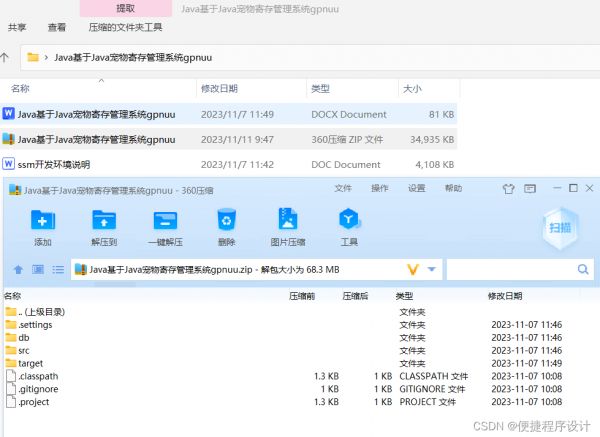Screen dimensions: 600x437
Task: Click the folder icon in Explorer address bar
Action: coord(33,57)
